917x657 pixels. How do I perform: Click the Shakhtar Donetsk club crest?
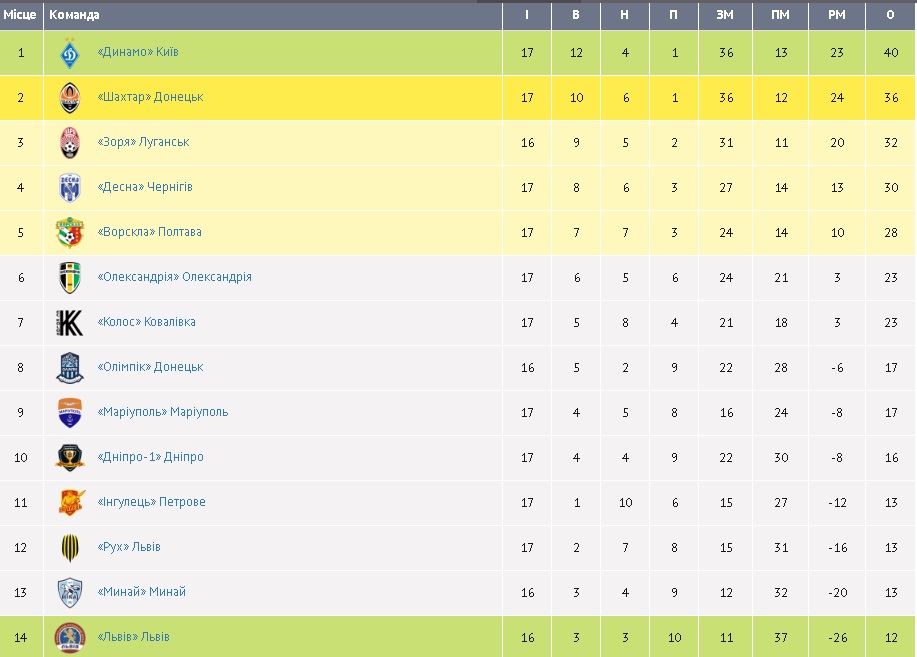(x=70, y=97)
